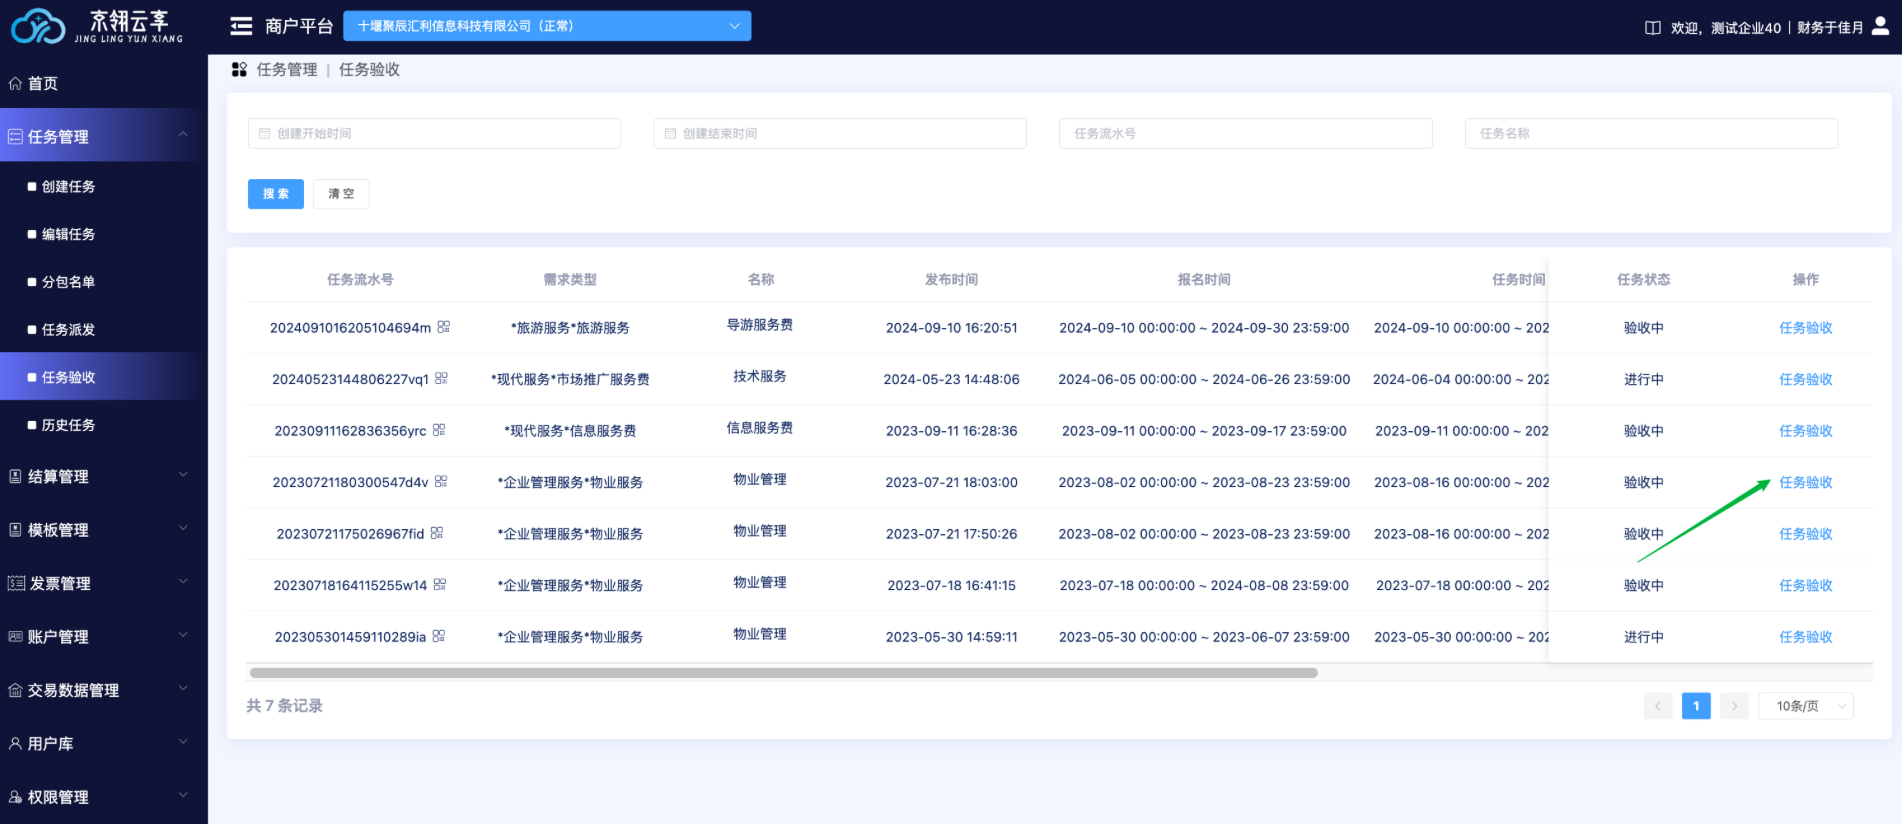Viewport: 1902px width, 824px height.
Task: Click the hamburger menu collapse icon
Action: pyautogui.click(x=241, y=26)
